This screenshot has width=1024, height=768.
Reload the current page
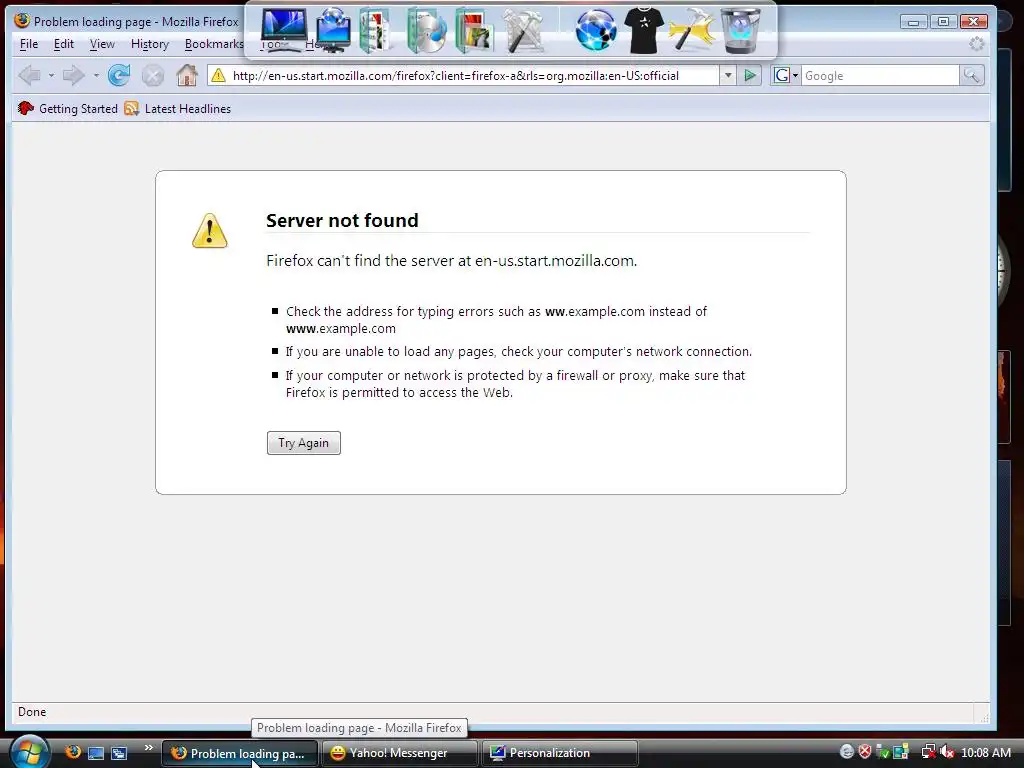pyautogui.click(x=119, y=76)
